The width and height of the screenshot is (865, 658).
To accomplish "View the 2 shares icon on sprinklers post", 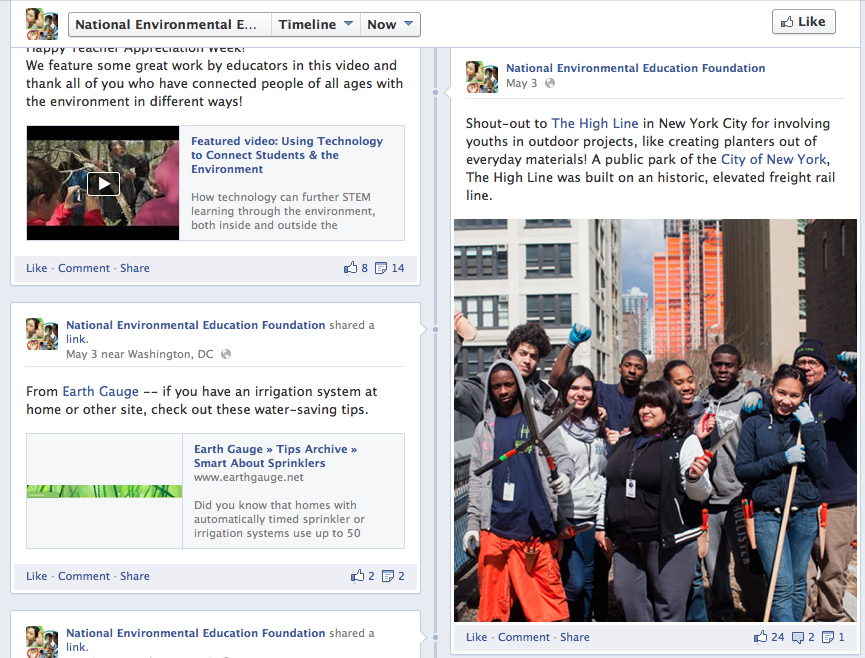I will (388, 576).
